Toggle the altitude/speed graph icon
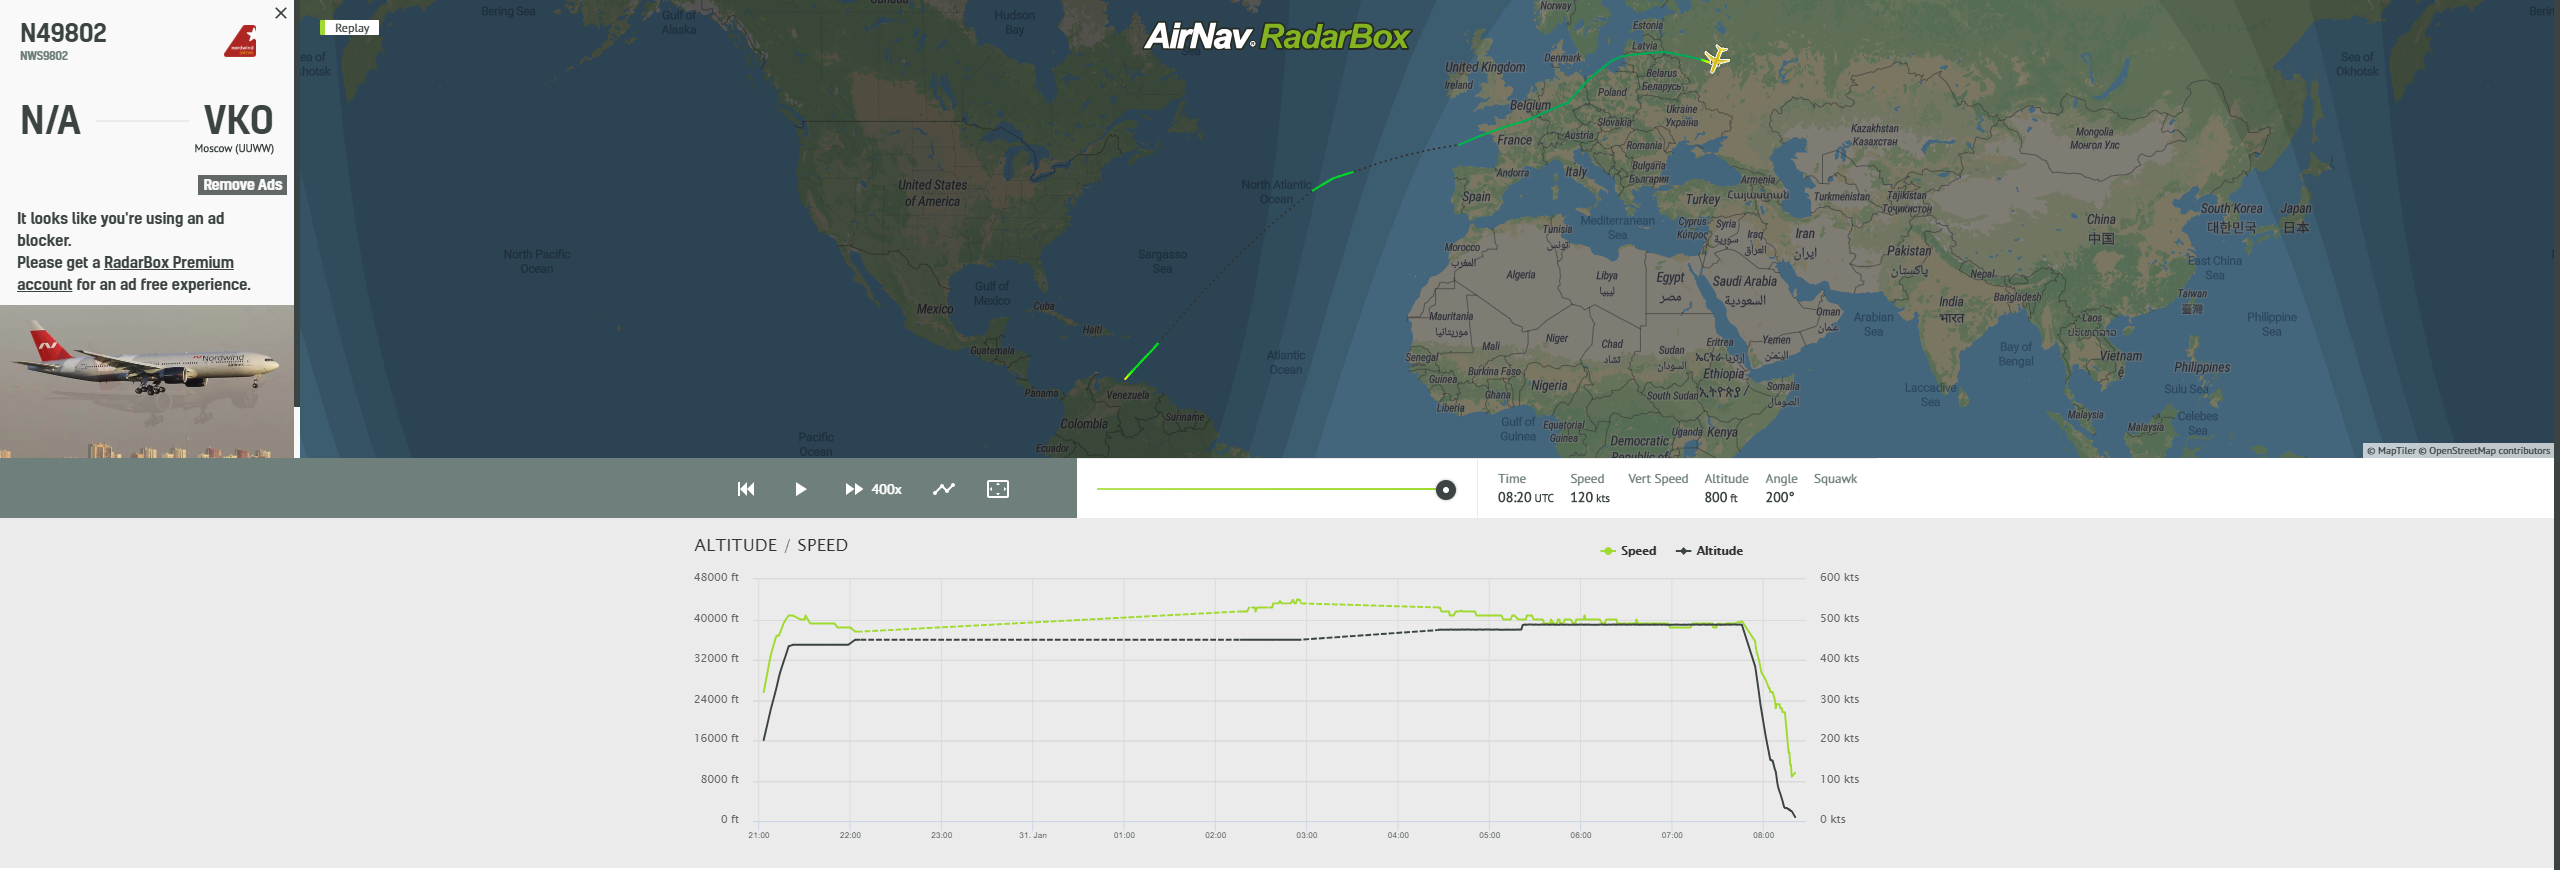The width and height of the screenshot is (2560, 870). pos(944,489)
